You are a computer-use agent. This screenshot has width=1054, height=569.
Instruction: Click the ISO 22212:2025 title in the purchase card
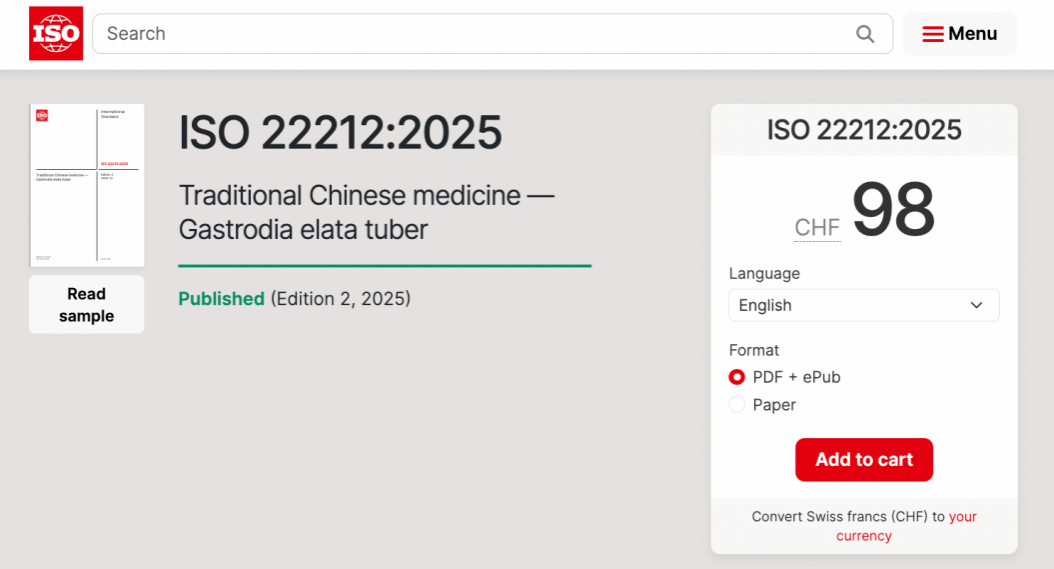click(x=864, y=130)
